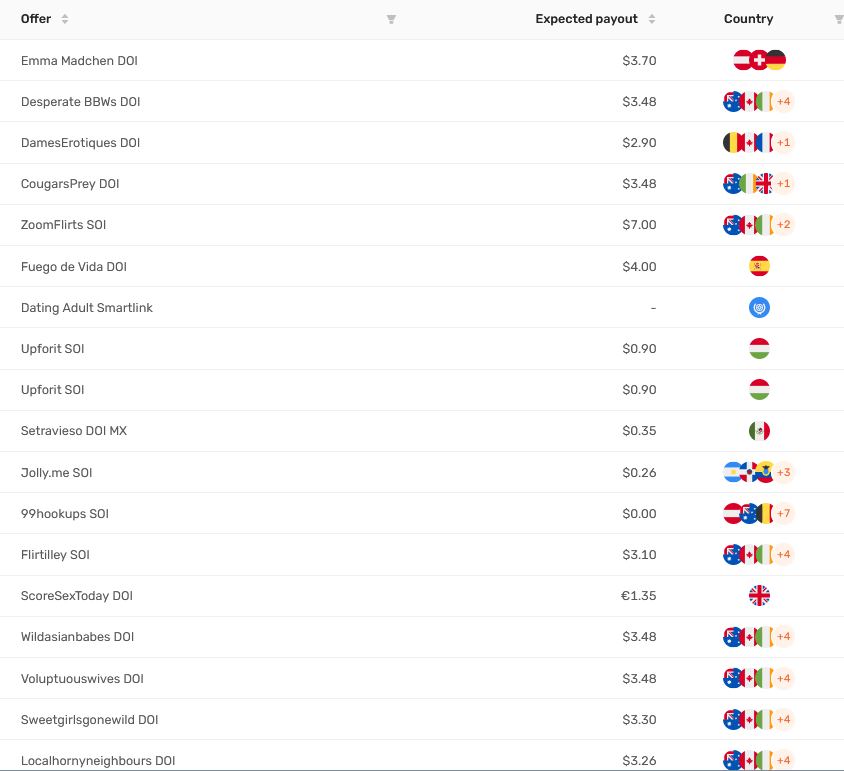Expand the +7 countries badge for 99hookups SOI
This screenshot has height=771, width=844.
click(x=783, y=513)
